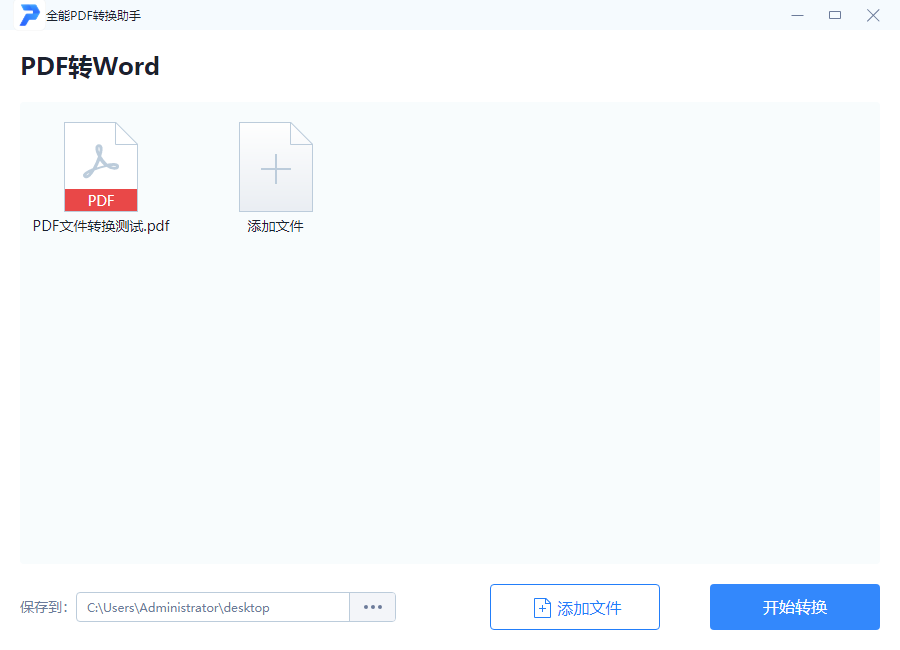Click the PDF document icon on file thumbnail
The width and height of the screenshot is (900, 650).
pos(101,160)
